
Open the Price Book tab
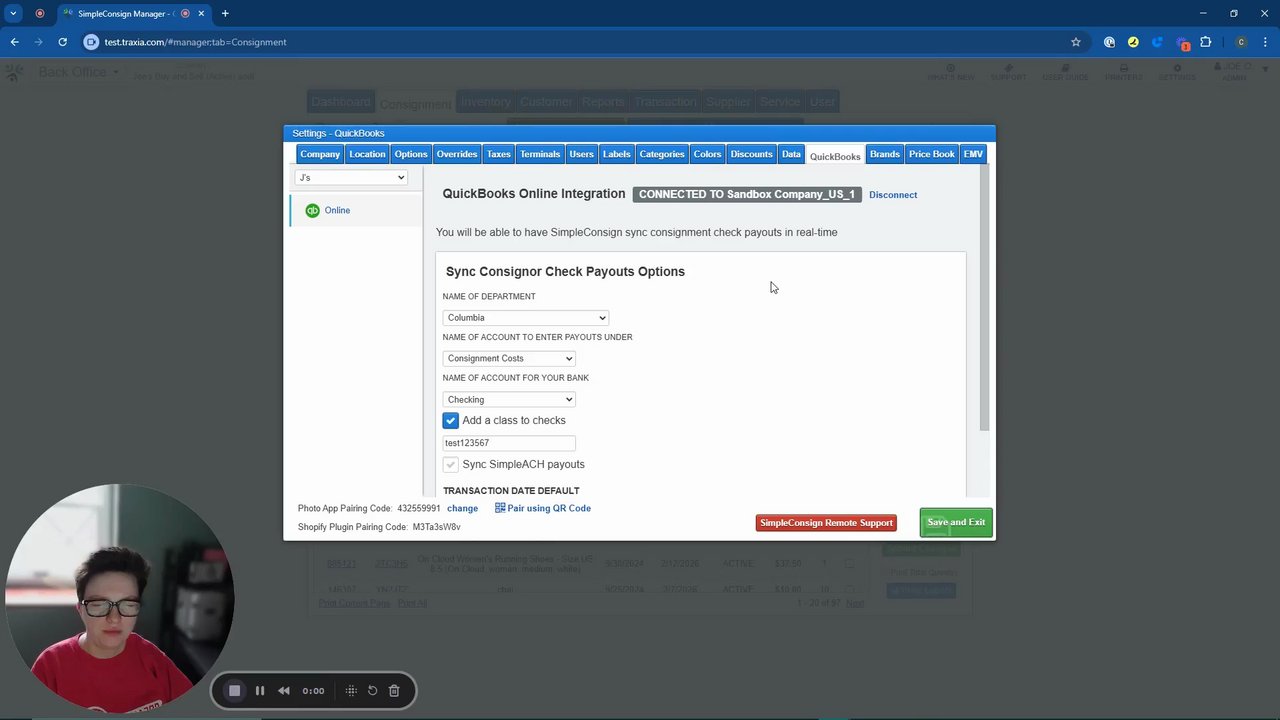932,154
